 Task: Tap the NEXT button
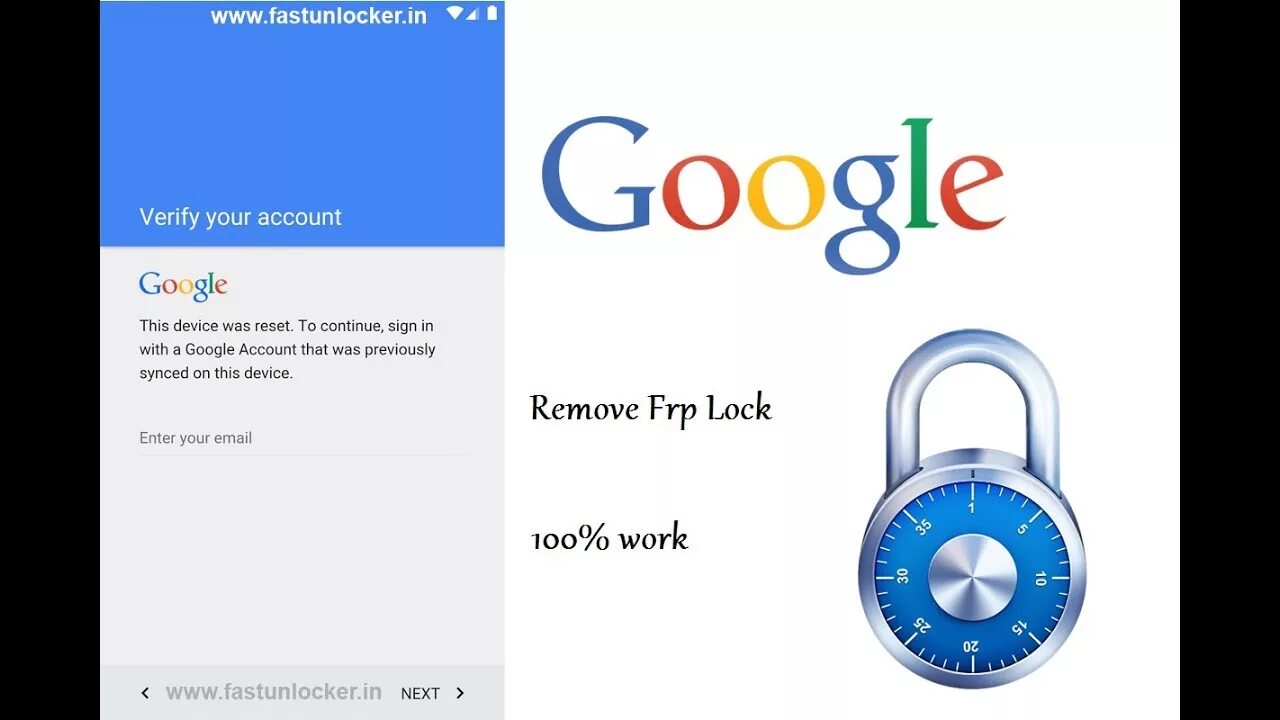tap(420, 693)
